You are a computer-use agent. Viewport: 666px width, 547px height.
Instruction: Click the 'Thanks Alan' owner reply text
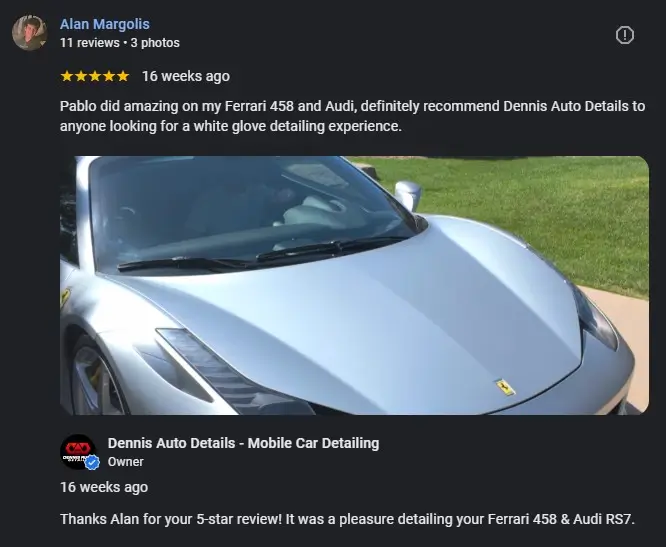click(347, 519)
